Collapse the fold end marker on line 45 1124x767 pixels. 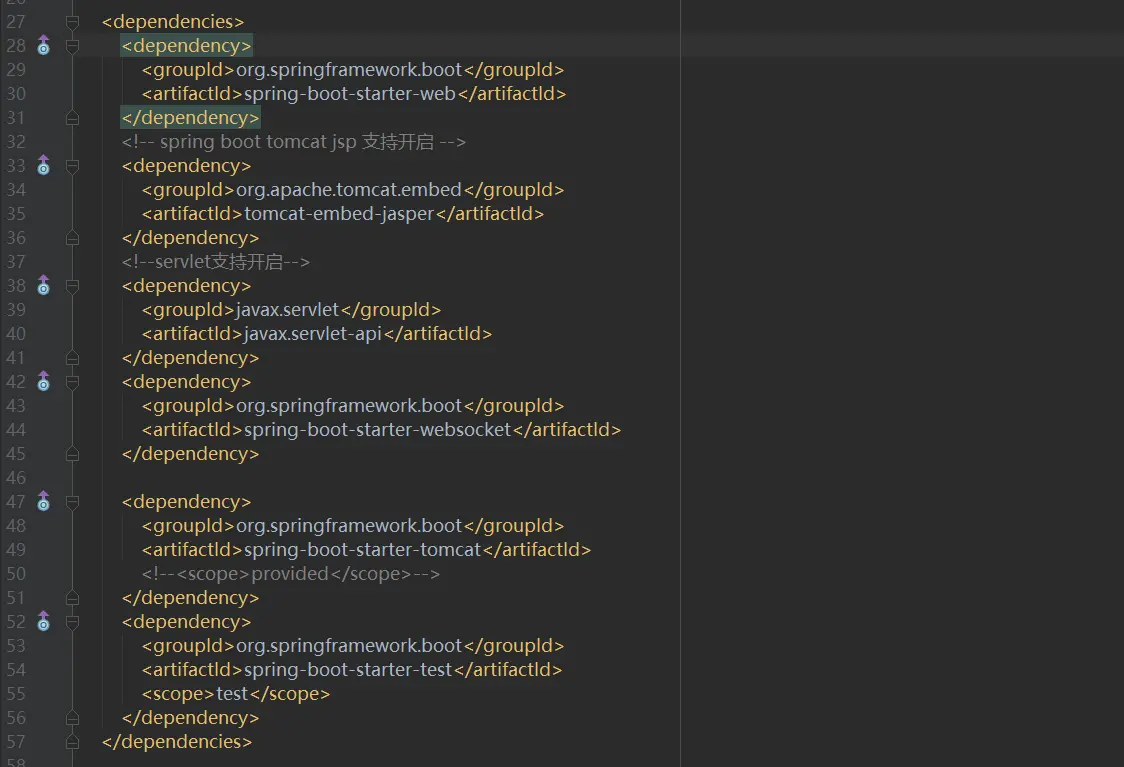72,454
